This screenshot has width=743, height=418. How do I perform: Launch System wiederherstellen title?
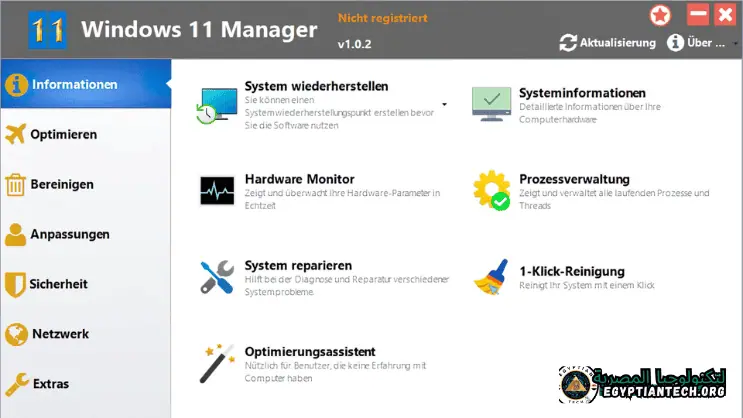(x=316, y=86)
